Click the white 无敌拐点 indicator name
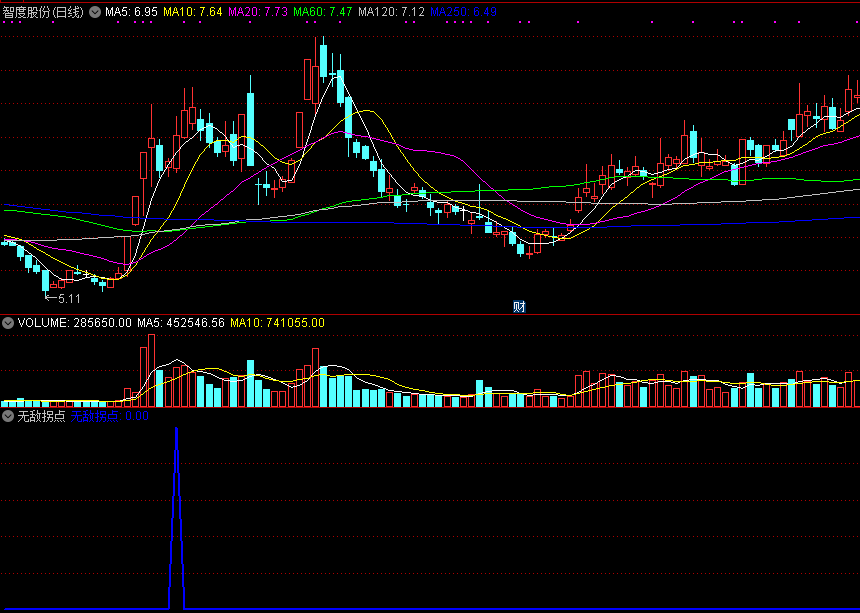Image resolution: width=860 pixels, height=613 pixels. [x=41, y=416]
